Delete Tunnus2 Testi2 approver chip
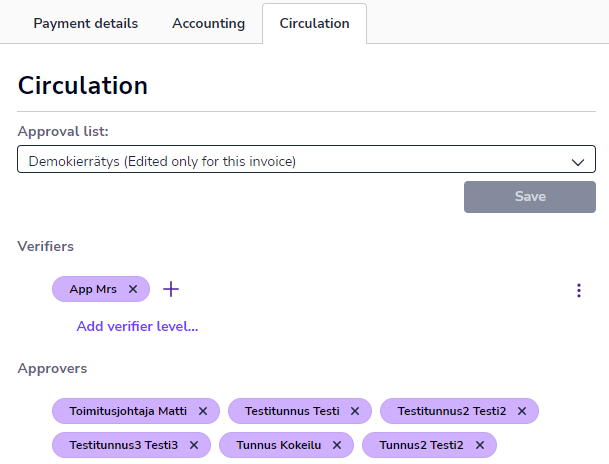609x464 pixels. (480, 445)
